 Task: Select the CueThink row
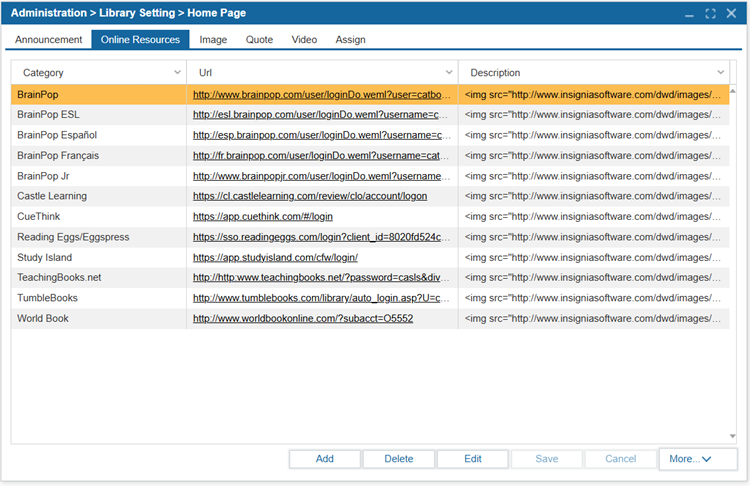coord(370,217)
